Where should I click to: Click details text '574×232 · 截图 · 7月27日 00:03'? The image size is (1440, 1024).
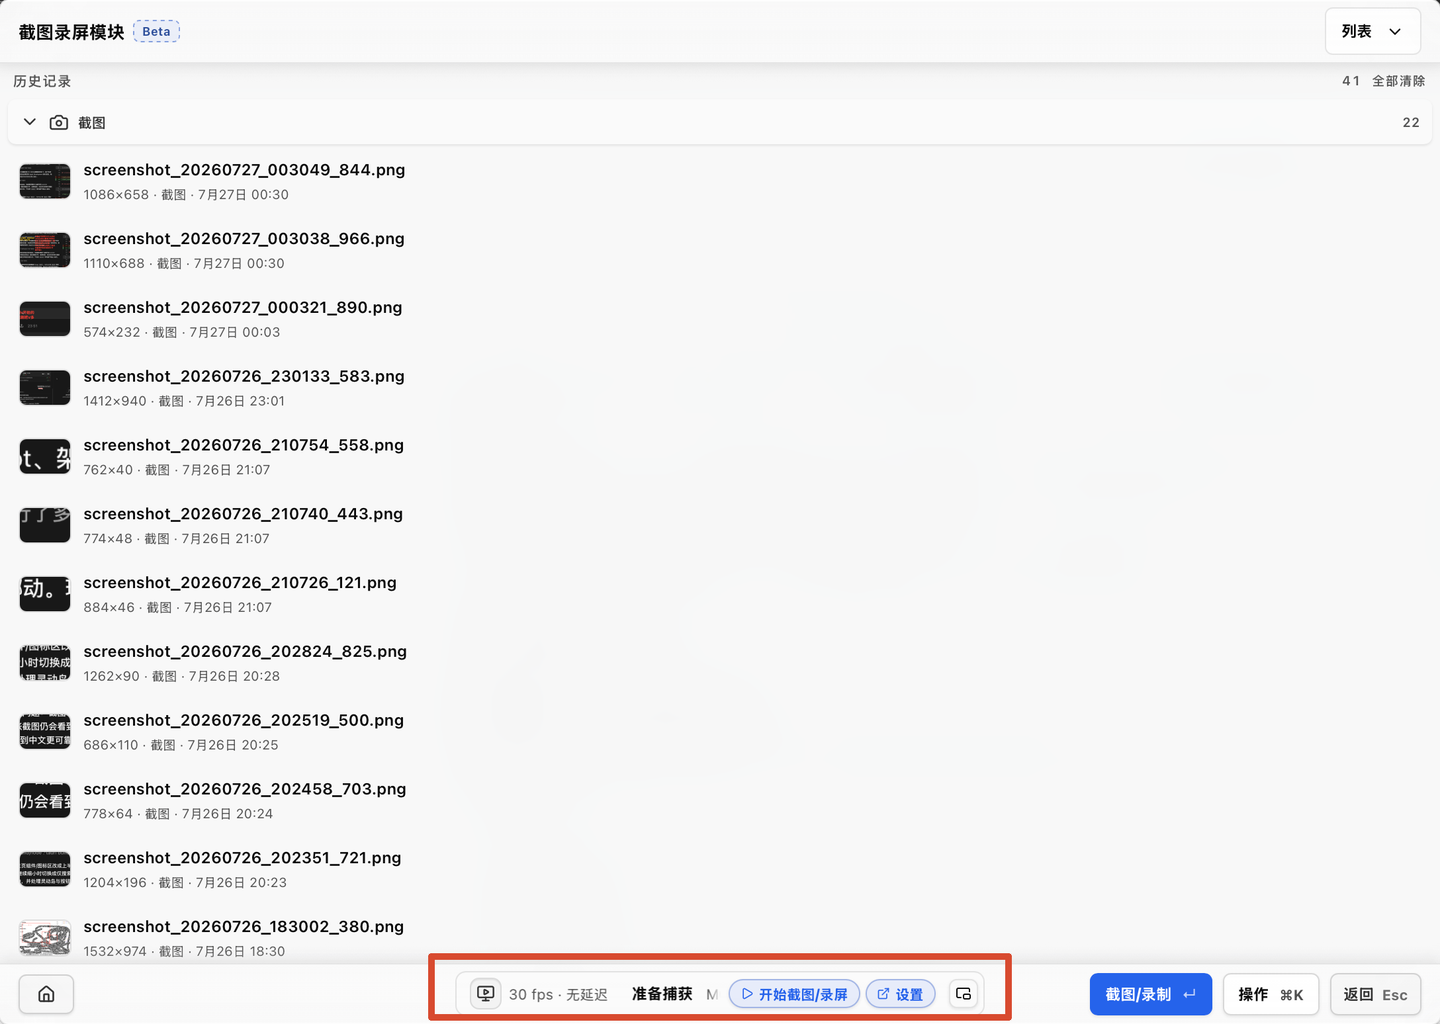click(x=182, y=333)
